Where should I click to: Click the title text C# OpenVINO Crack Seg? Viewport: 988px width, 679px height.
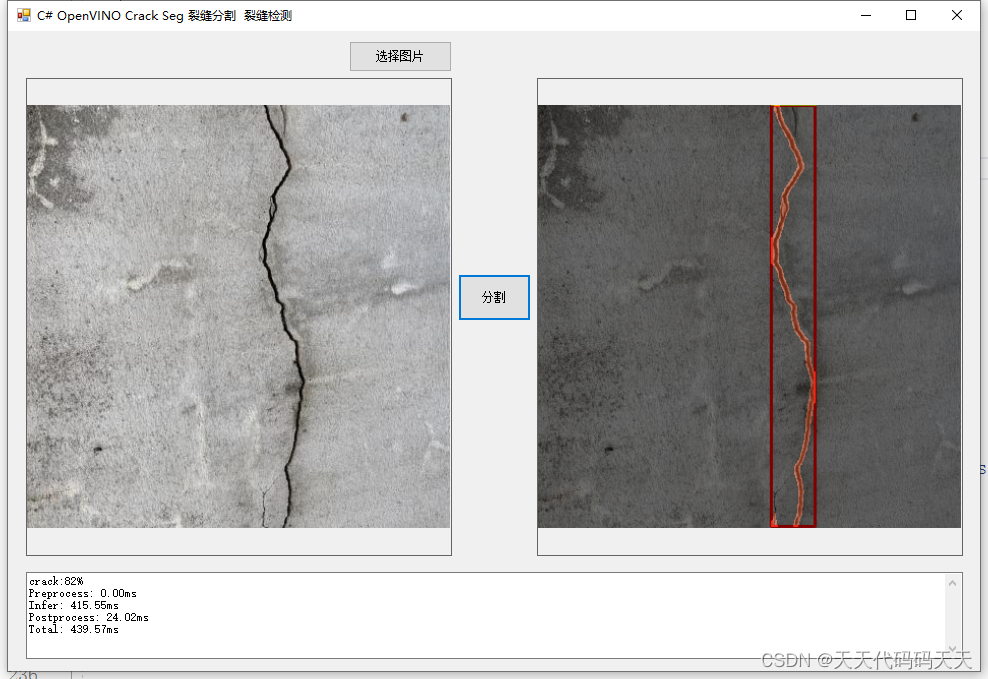pos(110,15)
